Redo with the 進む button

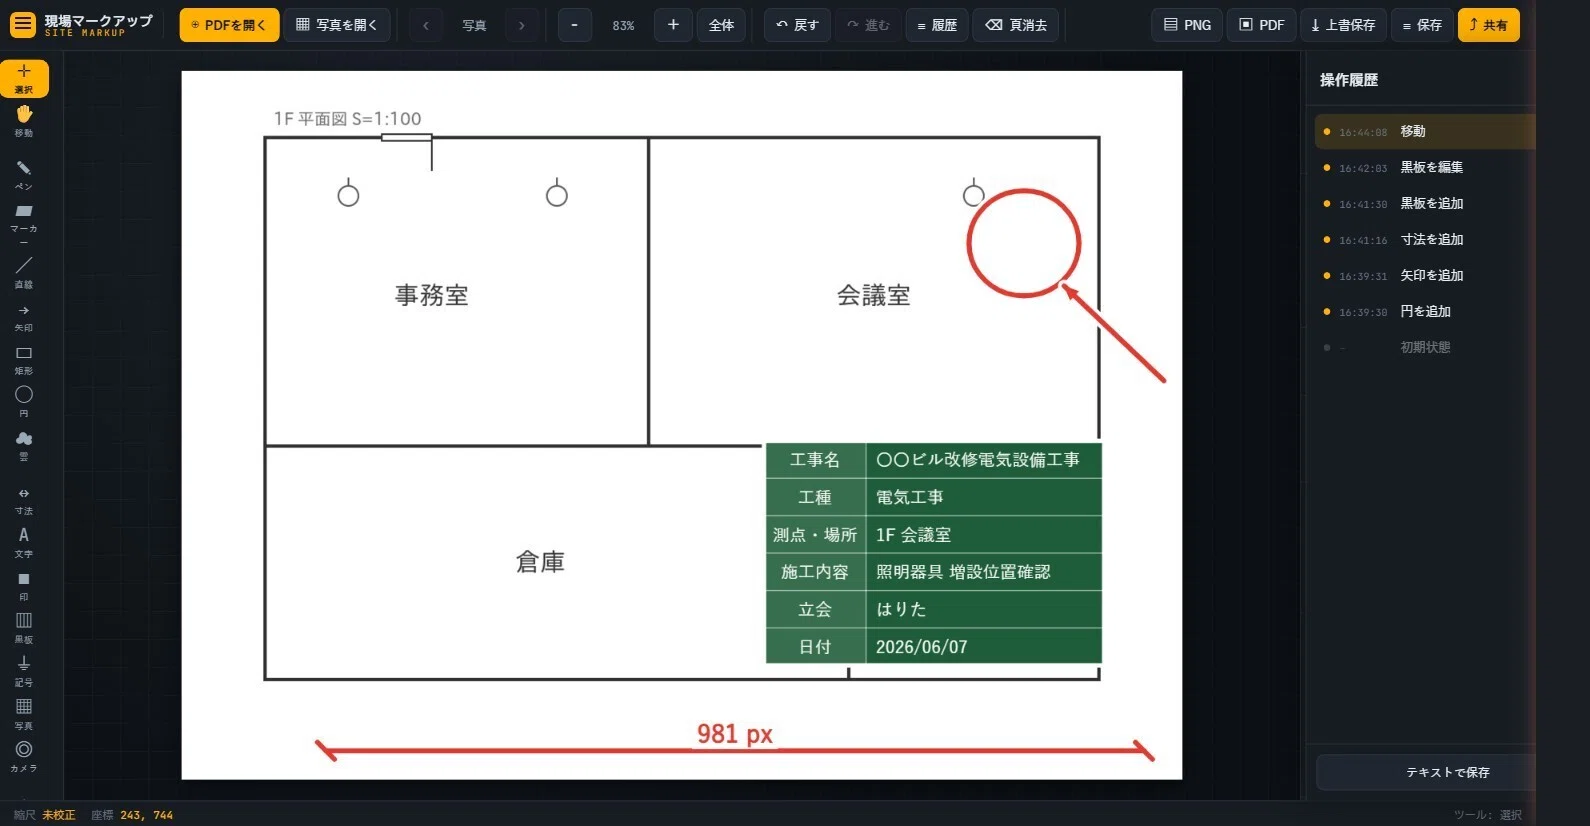click(868, 25)
